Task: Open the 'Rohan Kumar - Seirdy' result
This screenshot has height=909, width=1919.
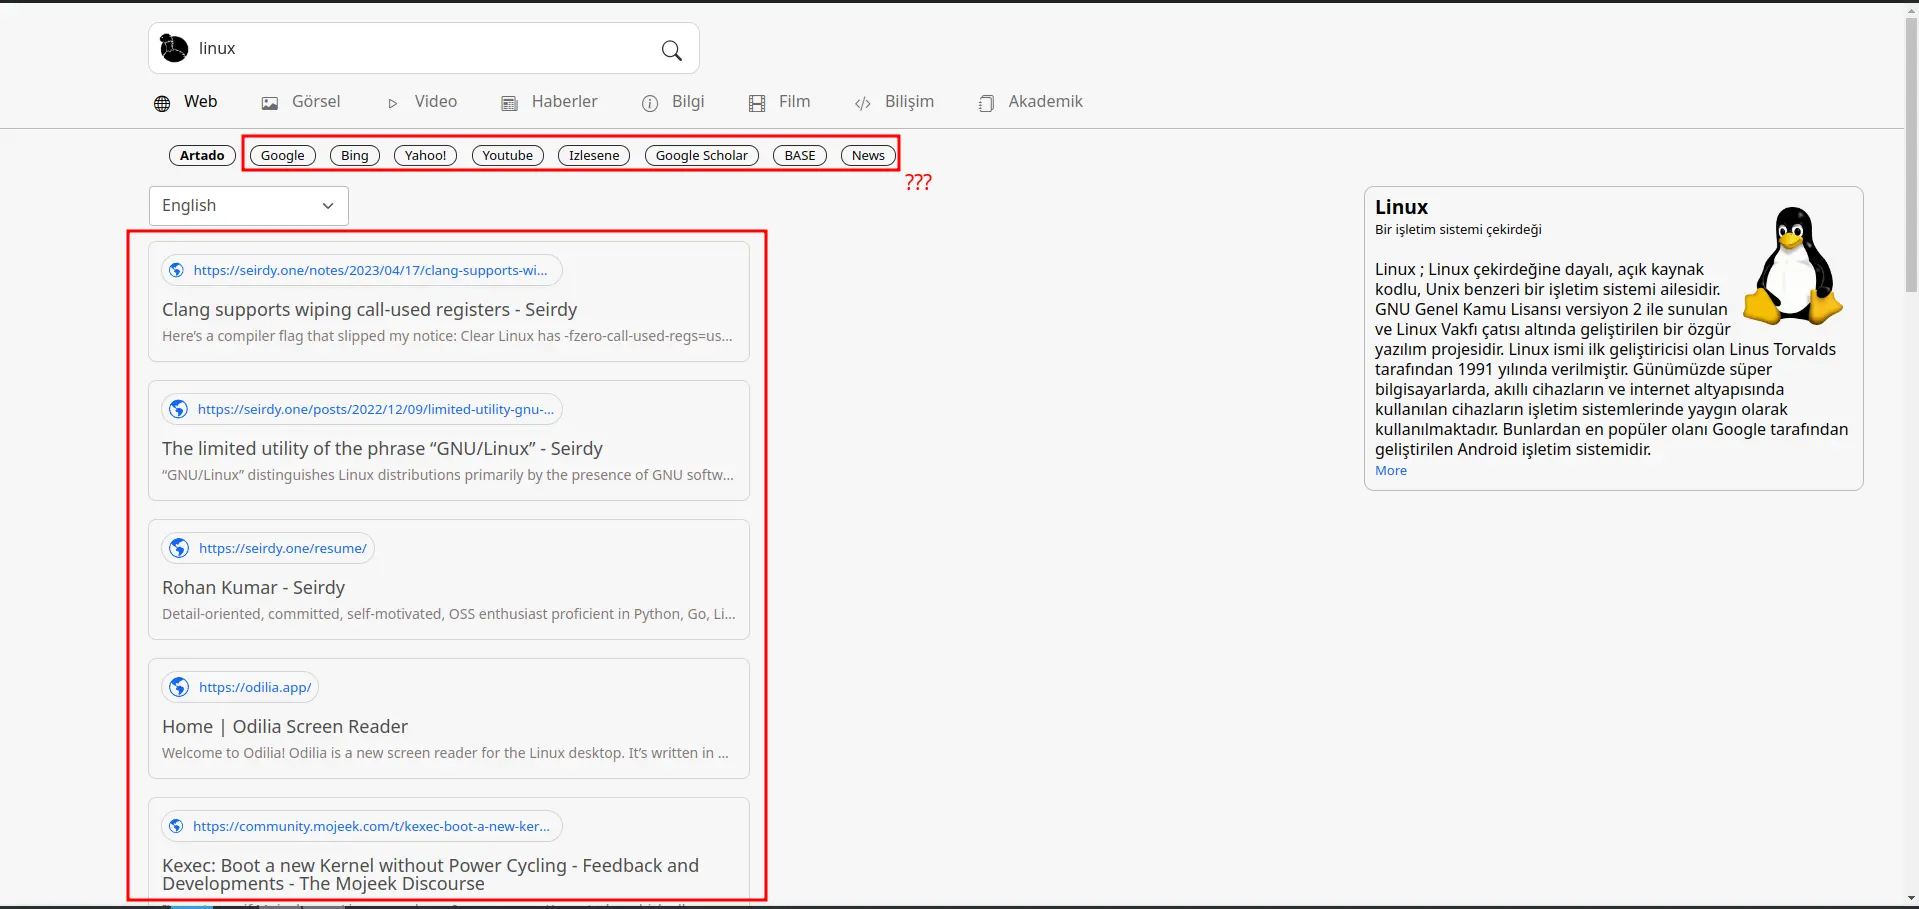Action: coord(254,588)
